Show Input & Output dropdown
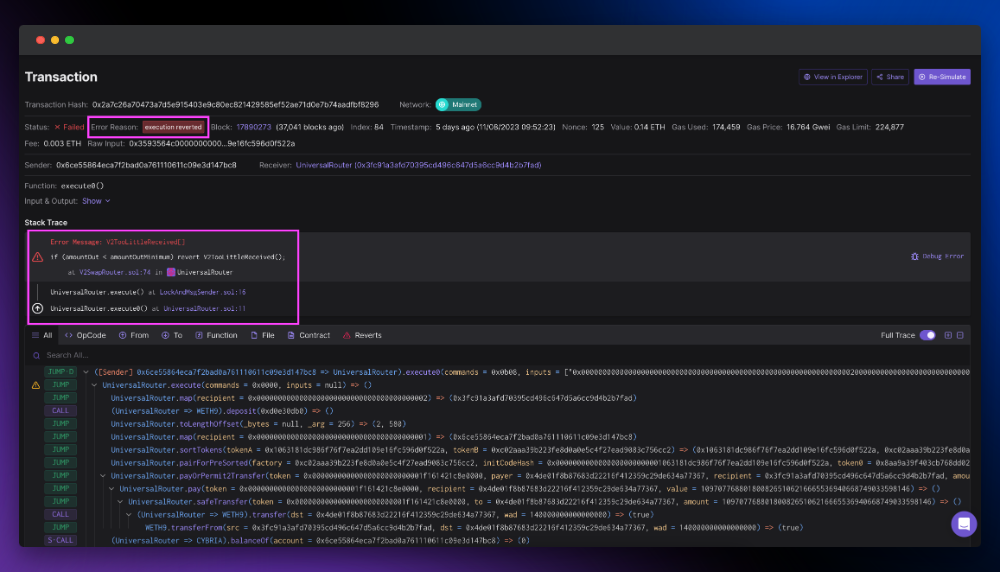The height and width of the screenshot is (572, 1000). [96, 201]
